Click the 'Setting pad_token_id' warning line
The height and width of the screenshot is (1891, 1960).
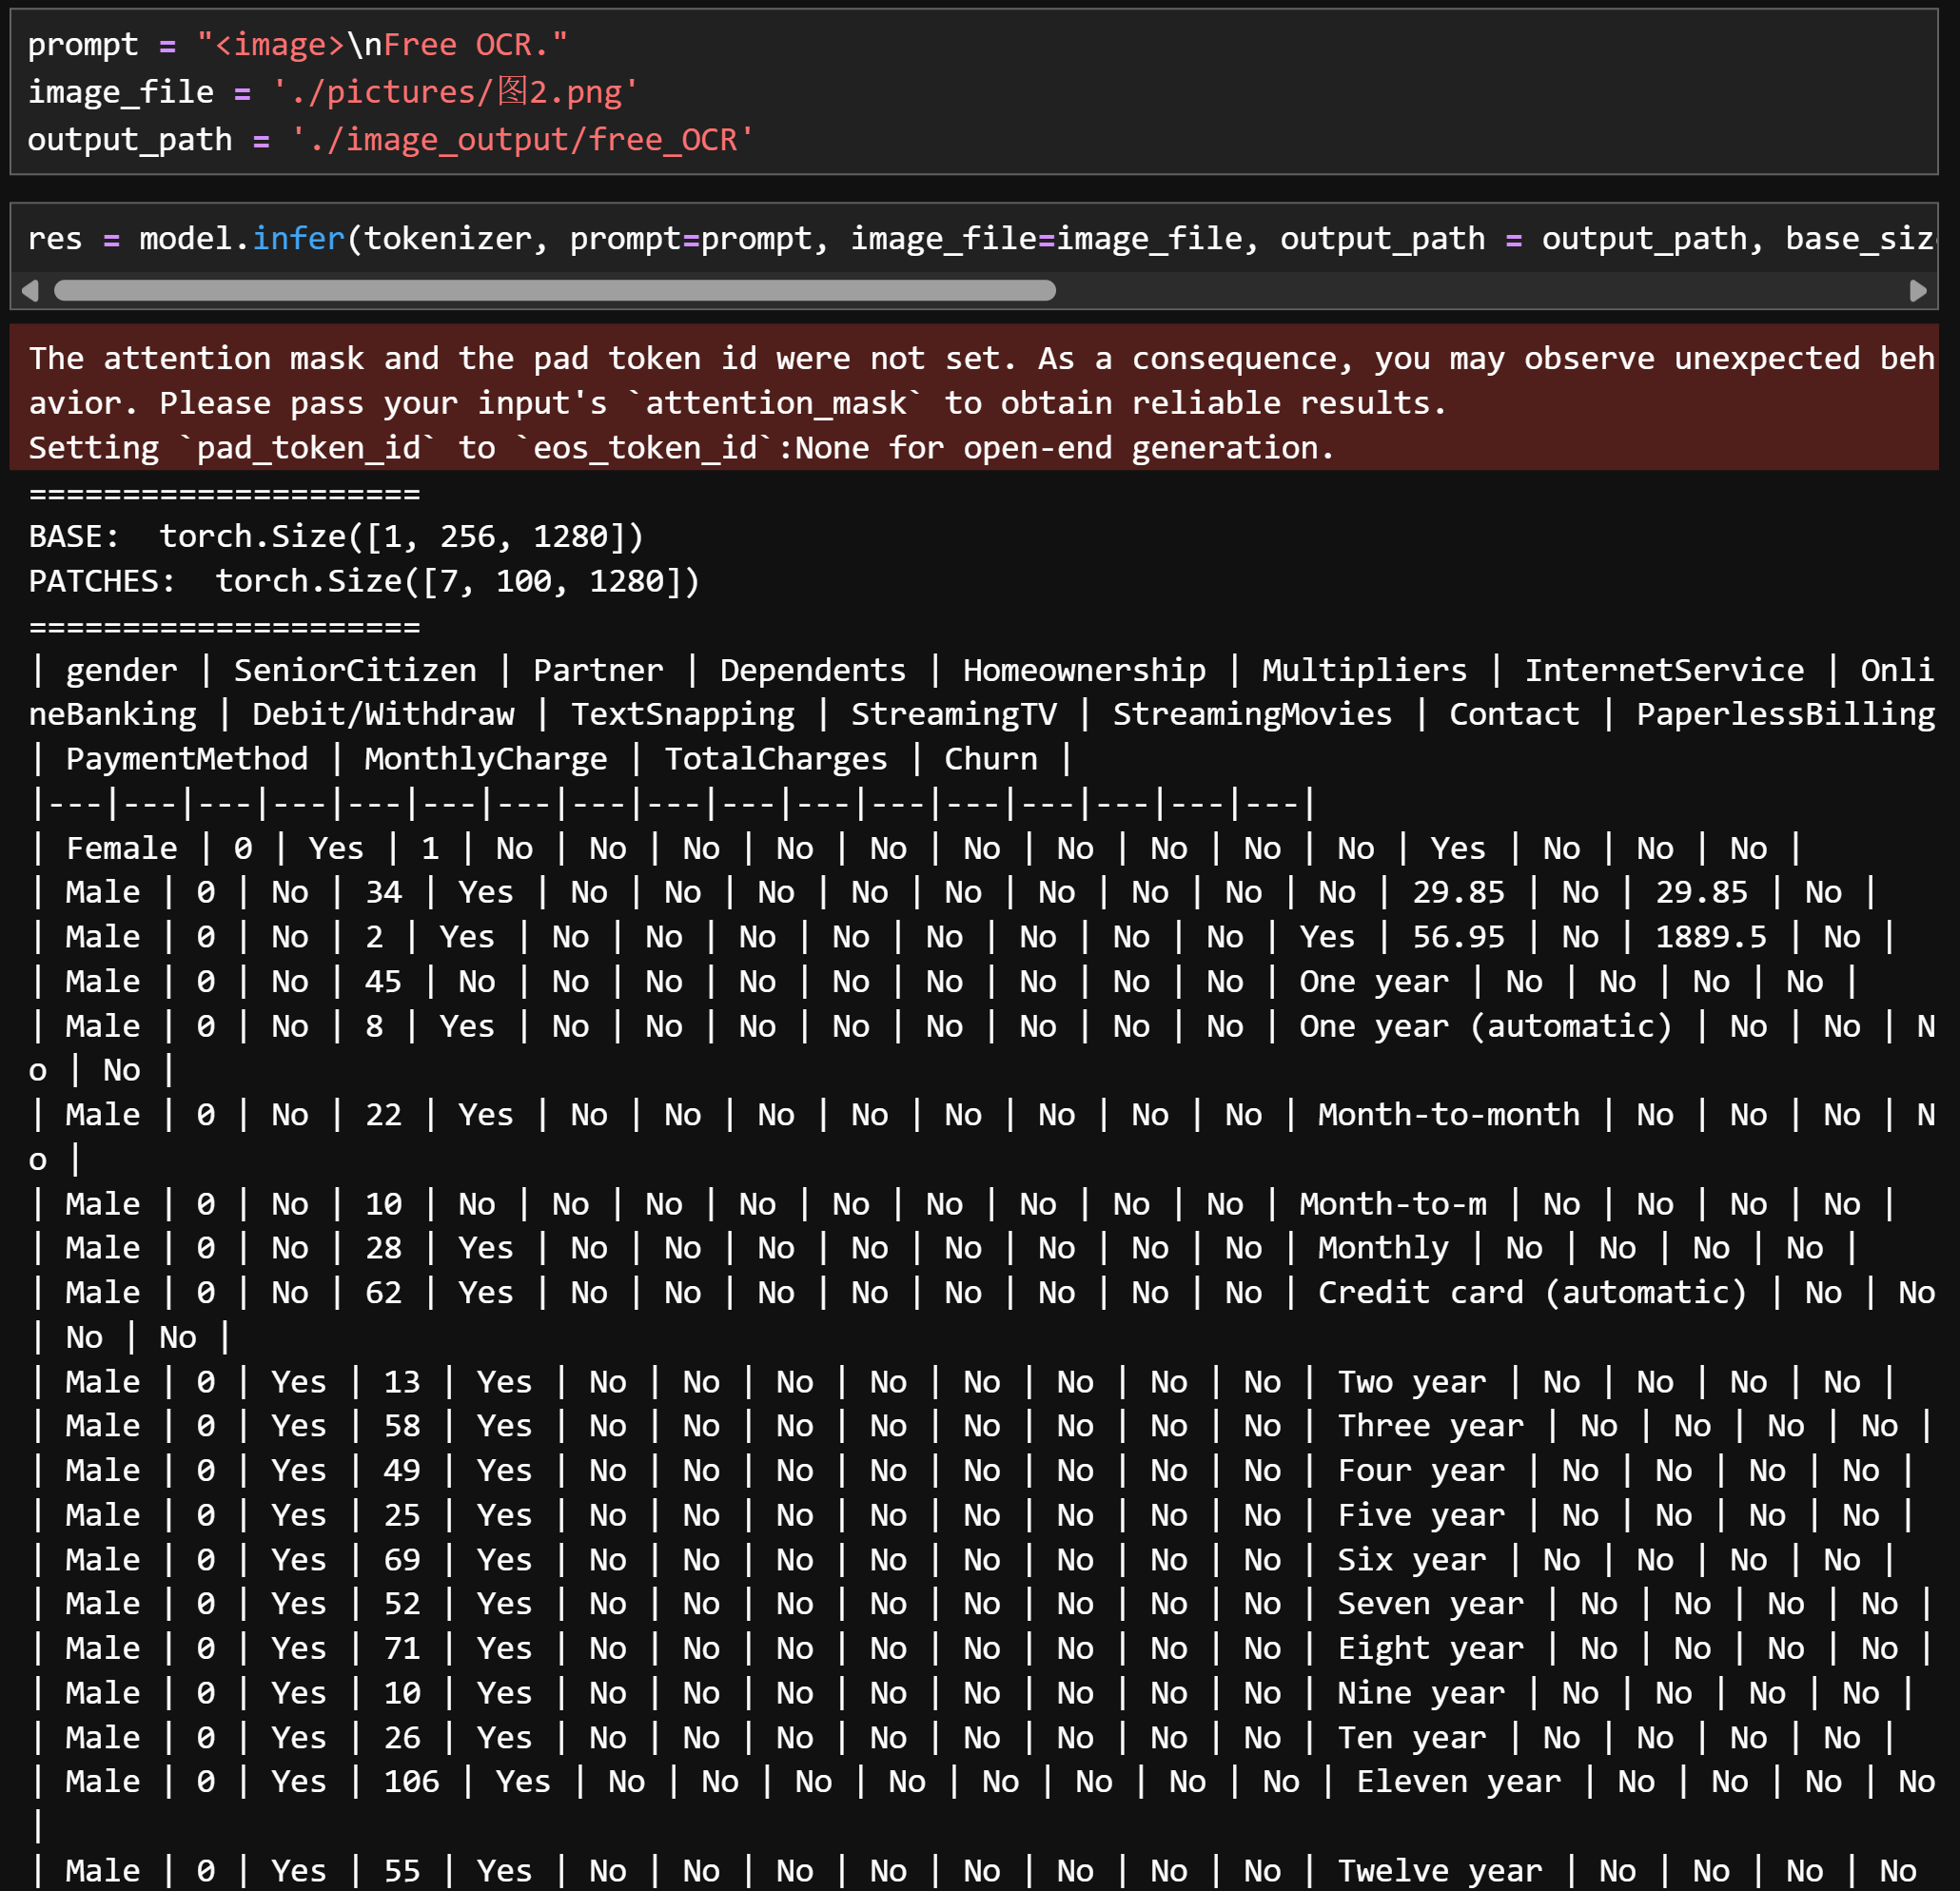680,448
